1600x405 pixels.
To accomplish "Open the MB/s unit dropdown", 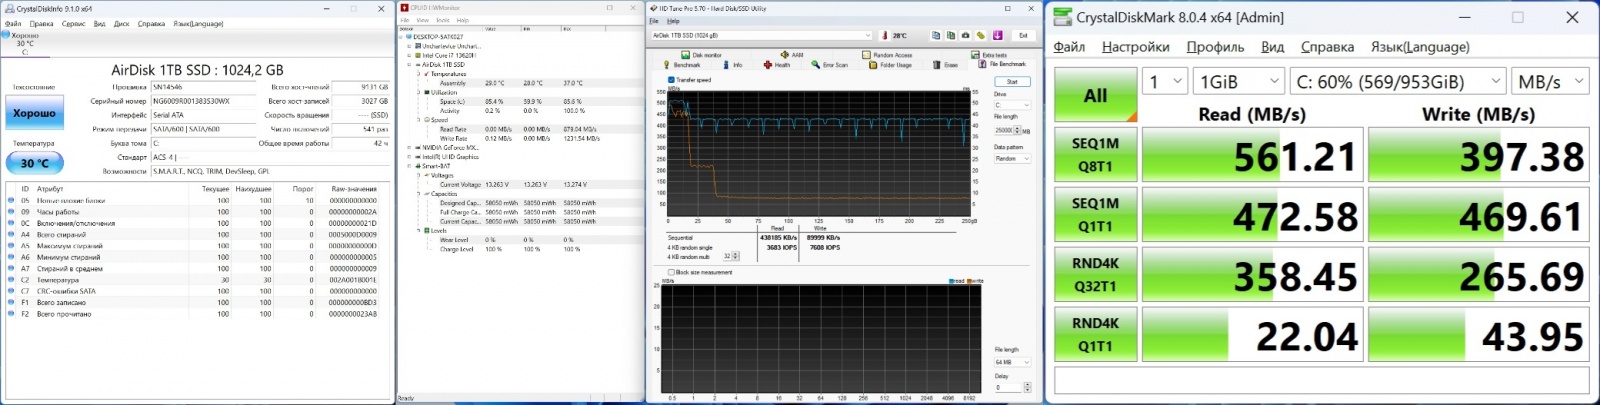I will (x=1550, y=82).
